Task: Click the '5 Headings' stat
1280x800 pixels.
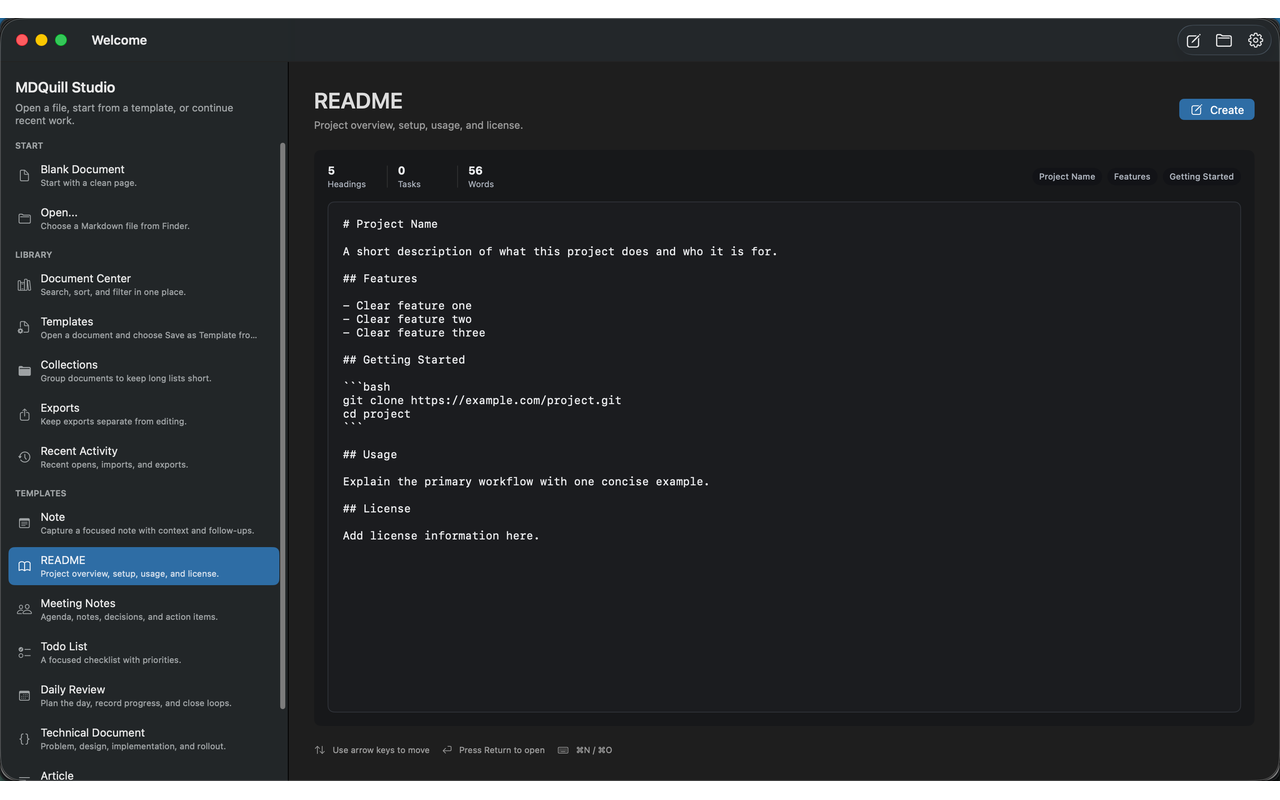Action: pyautogui.click(x=346, y=177)
